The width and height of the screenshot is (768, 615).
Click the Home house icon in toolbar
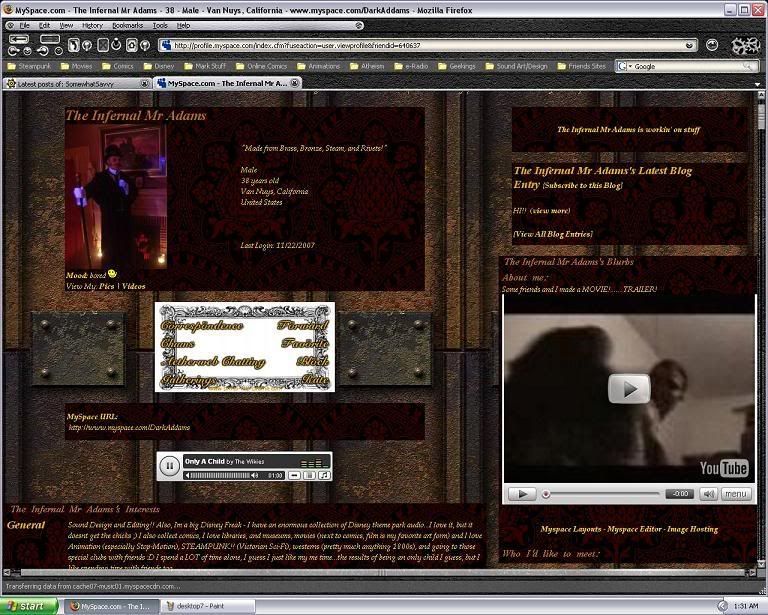[131, 45]
